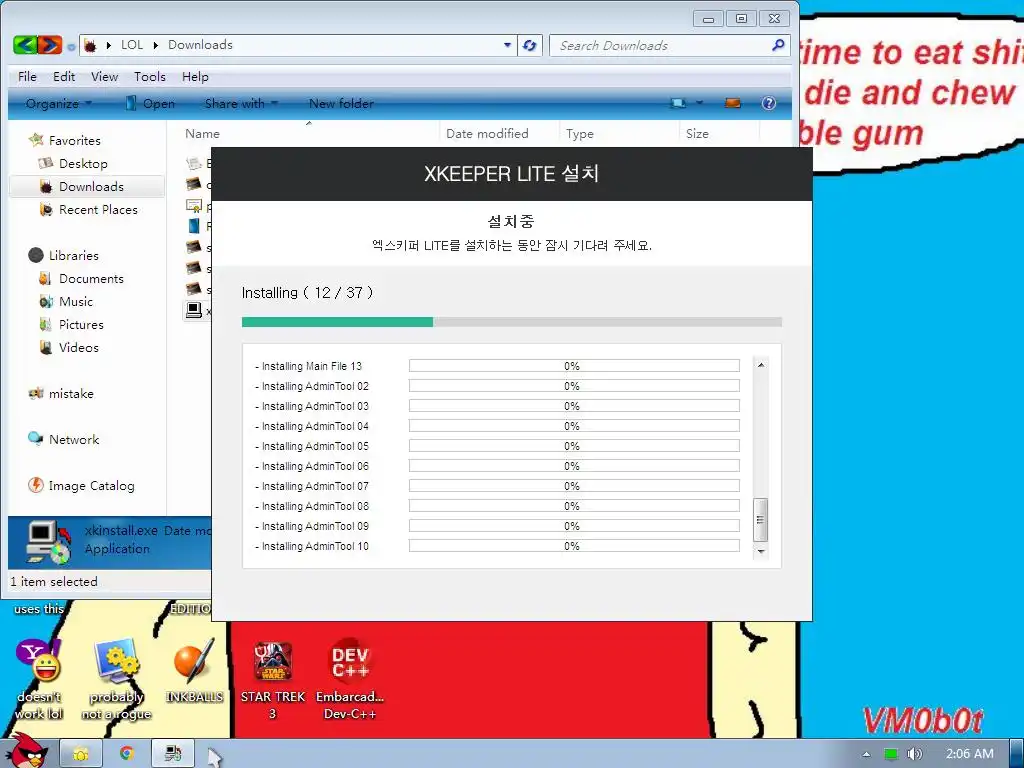Expand the arrow after LOL breadcrumb
Image resolution: width=1024 pixels, height=768 pixels.
pos(155,45)
